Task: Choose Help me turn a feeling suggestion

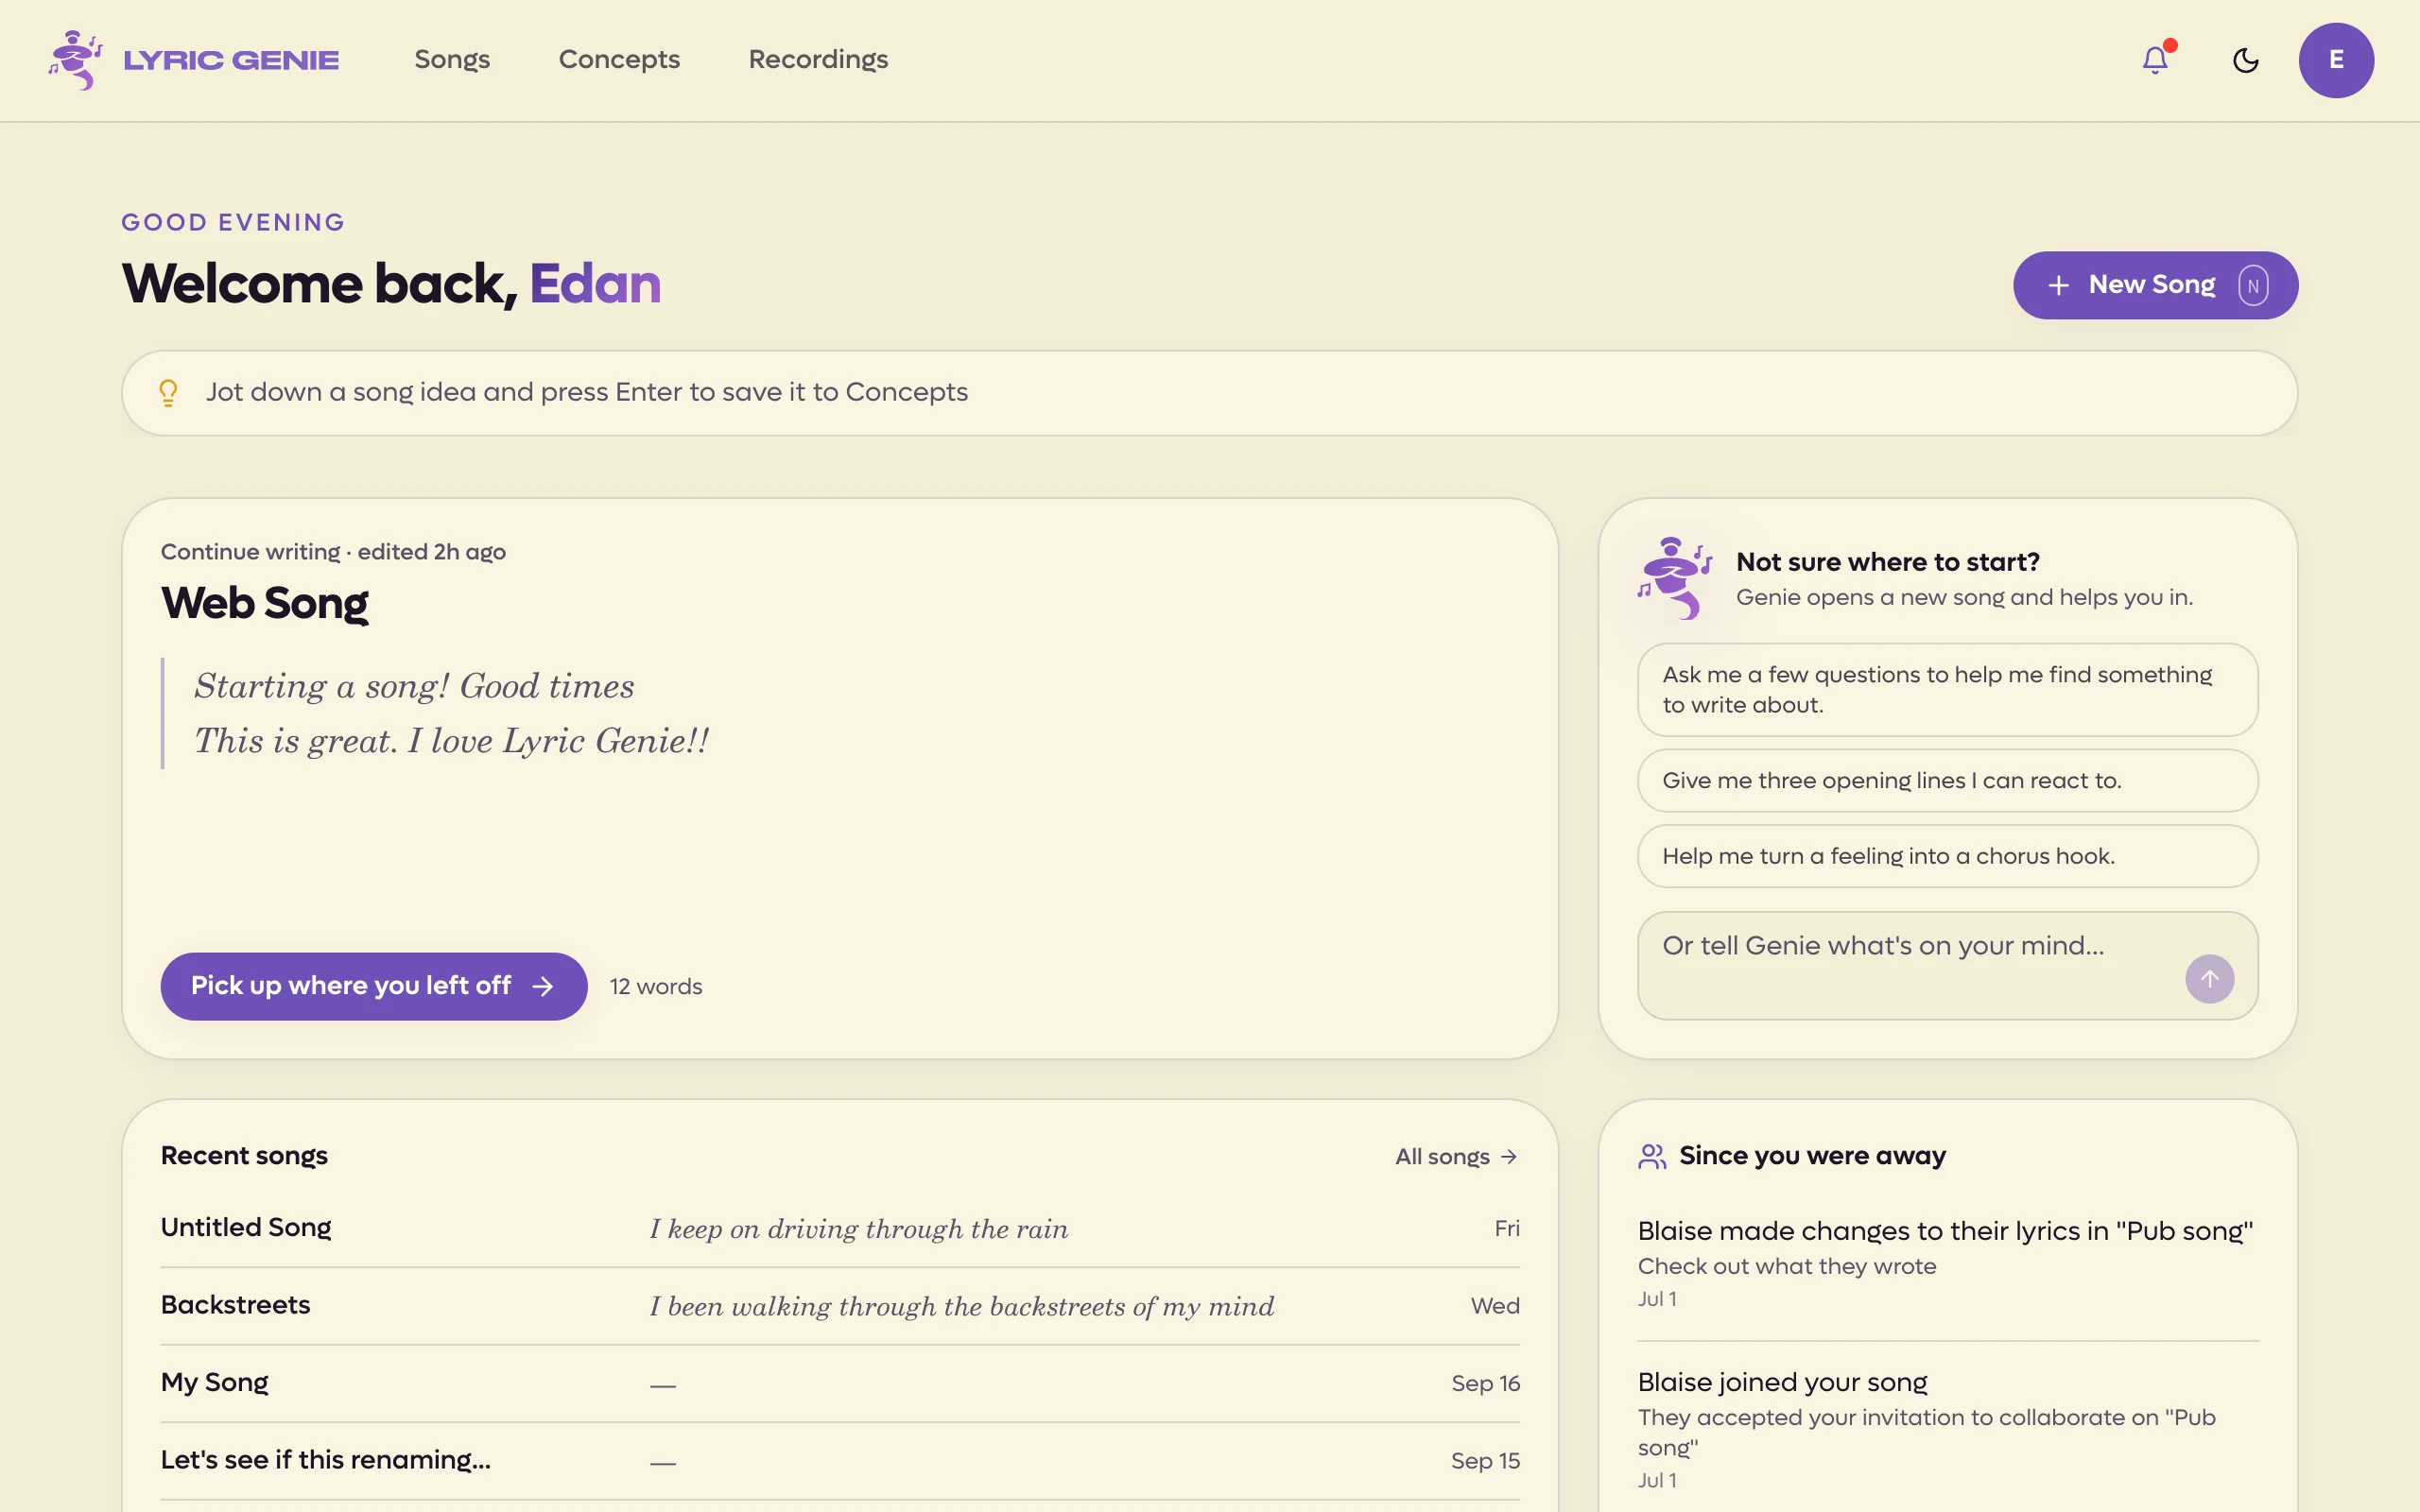Action: [x=1947, y=856]
